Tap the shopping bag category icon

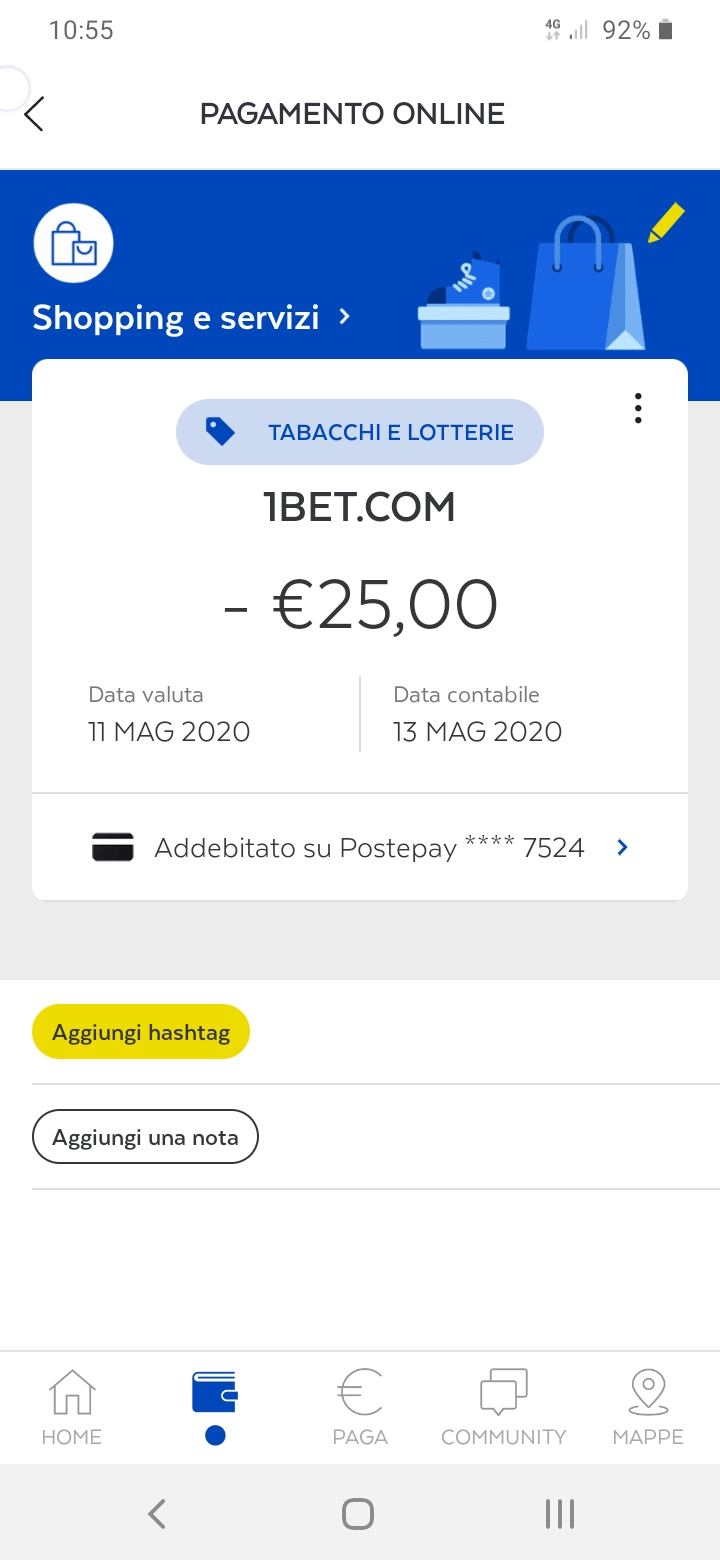click(x=73, y=243)
